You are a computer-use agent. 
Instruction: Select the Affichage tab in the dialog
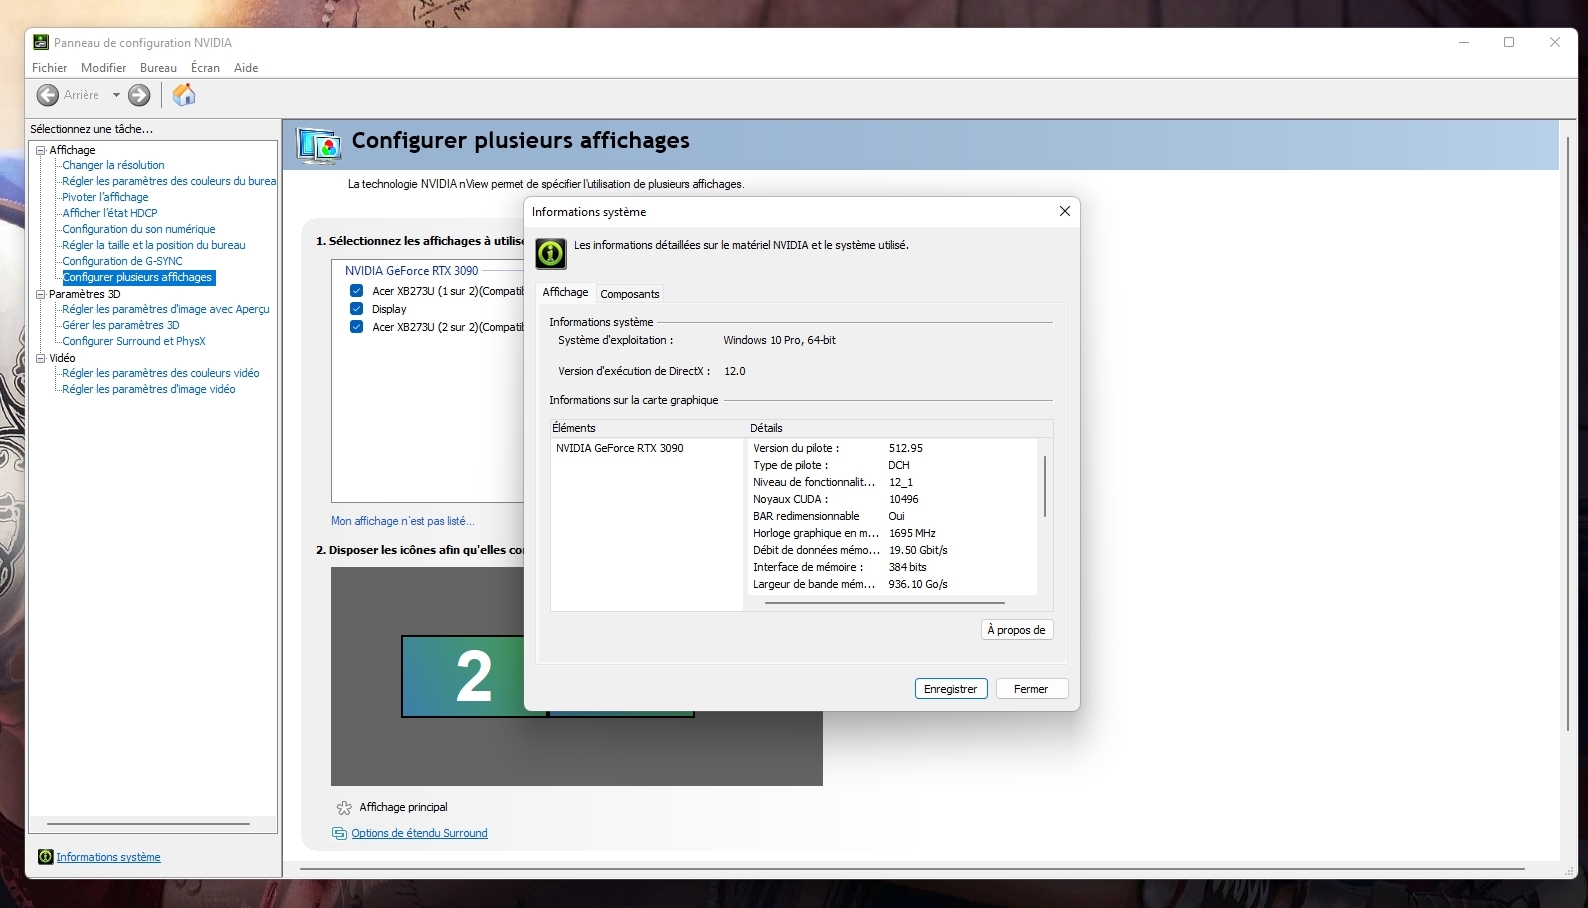[566, 292]
